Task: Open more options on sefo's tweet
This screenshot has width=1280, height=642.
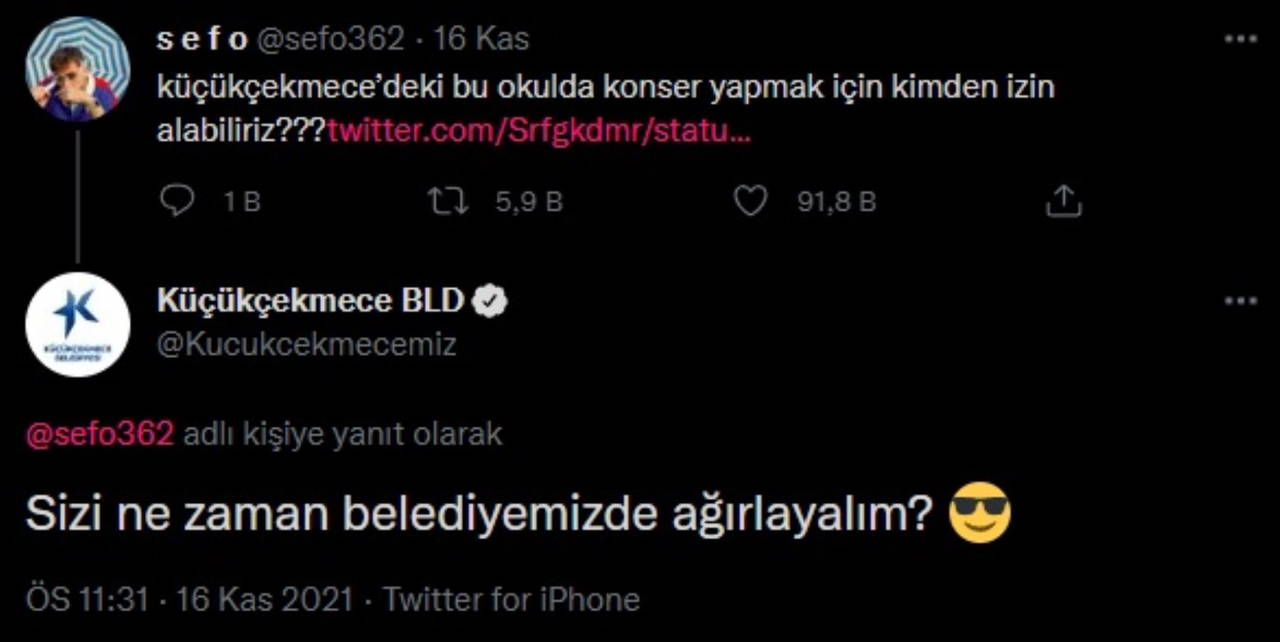Action: coord(1240,40)
